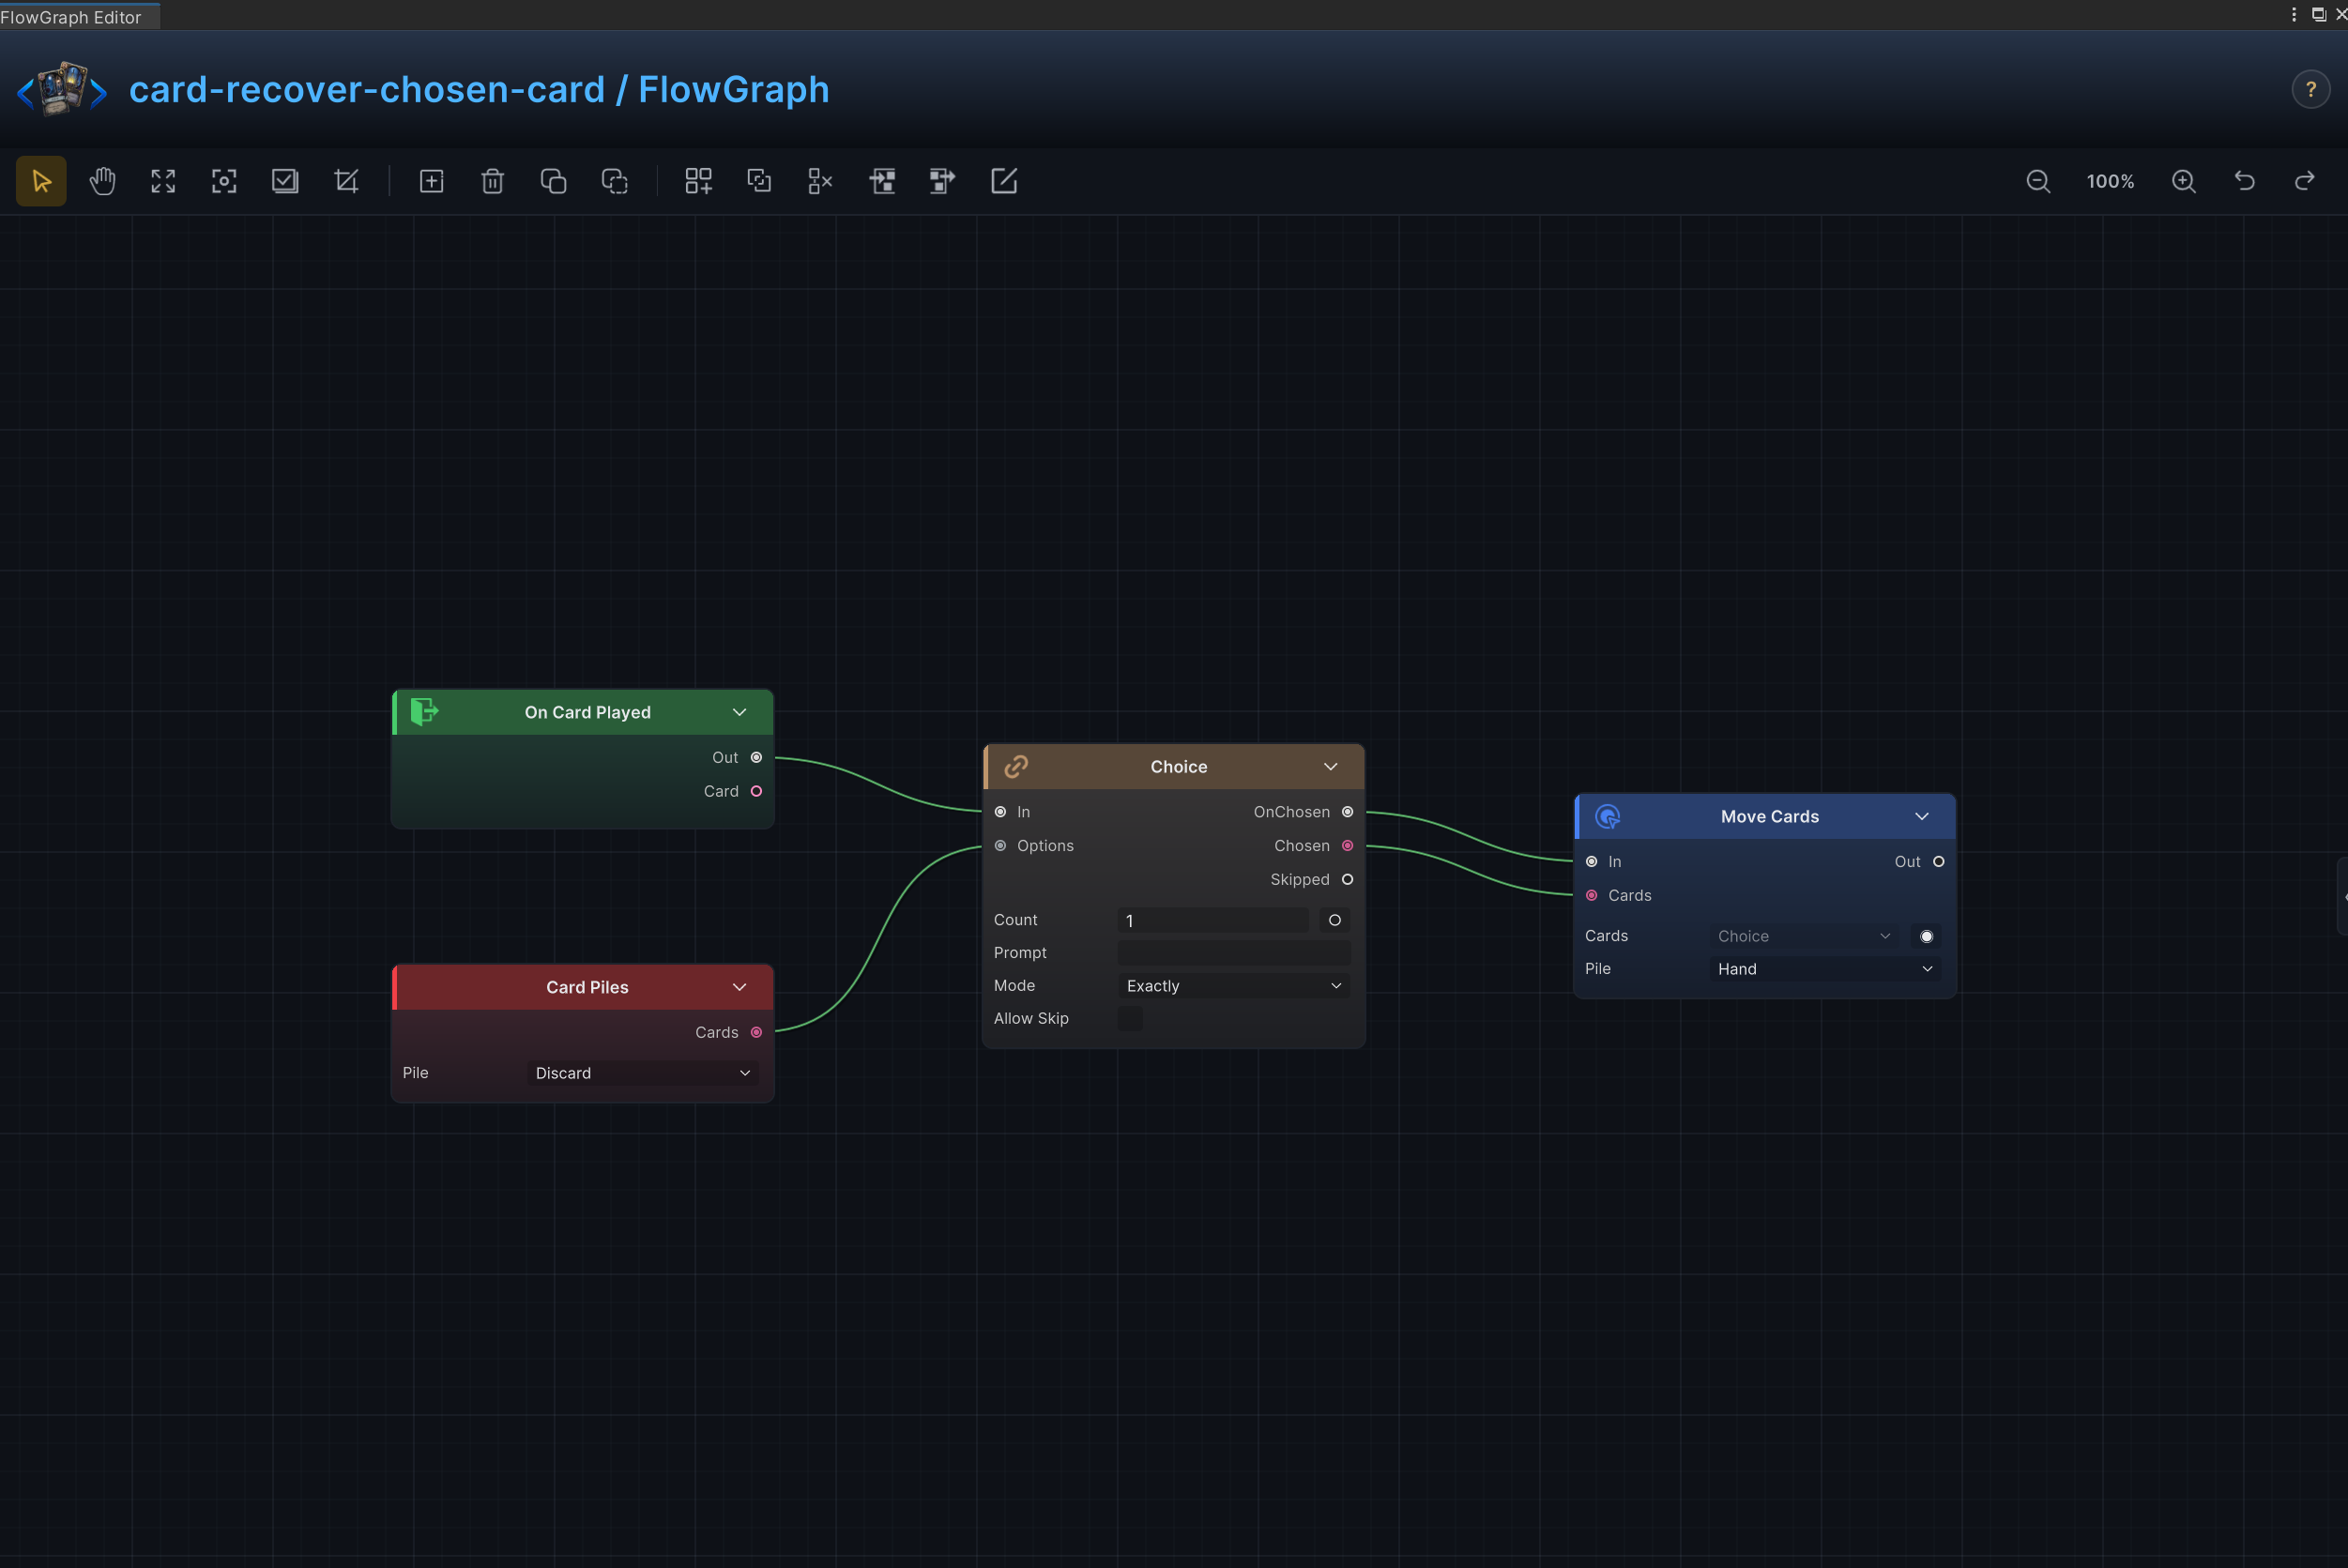This screenshot has height=1568, width=2348.
Task: Click the trash delete icon
Action: pyautogui.click(x=492, y=181)
